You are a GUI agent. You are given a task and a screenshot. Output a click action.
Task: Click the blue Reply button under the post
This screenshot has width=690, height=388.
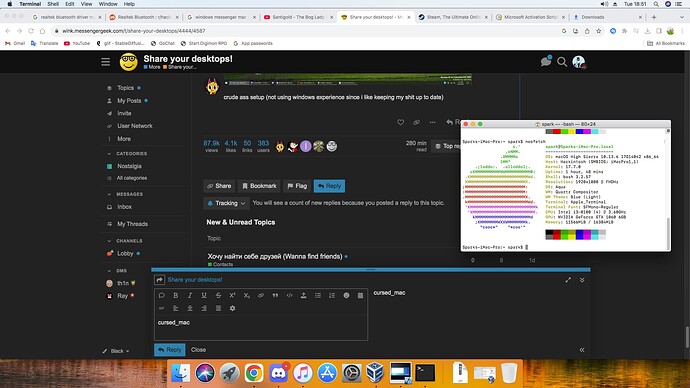[329, 186]
